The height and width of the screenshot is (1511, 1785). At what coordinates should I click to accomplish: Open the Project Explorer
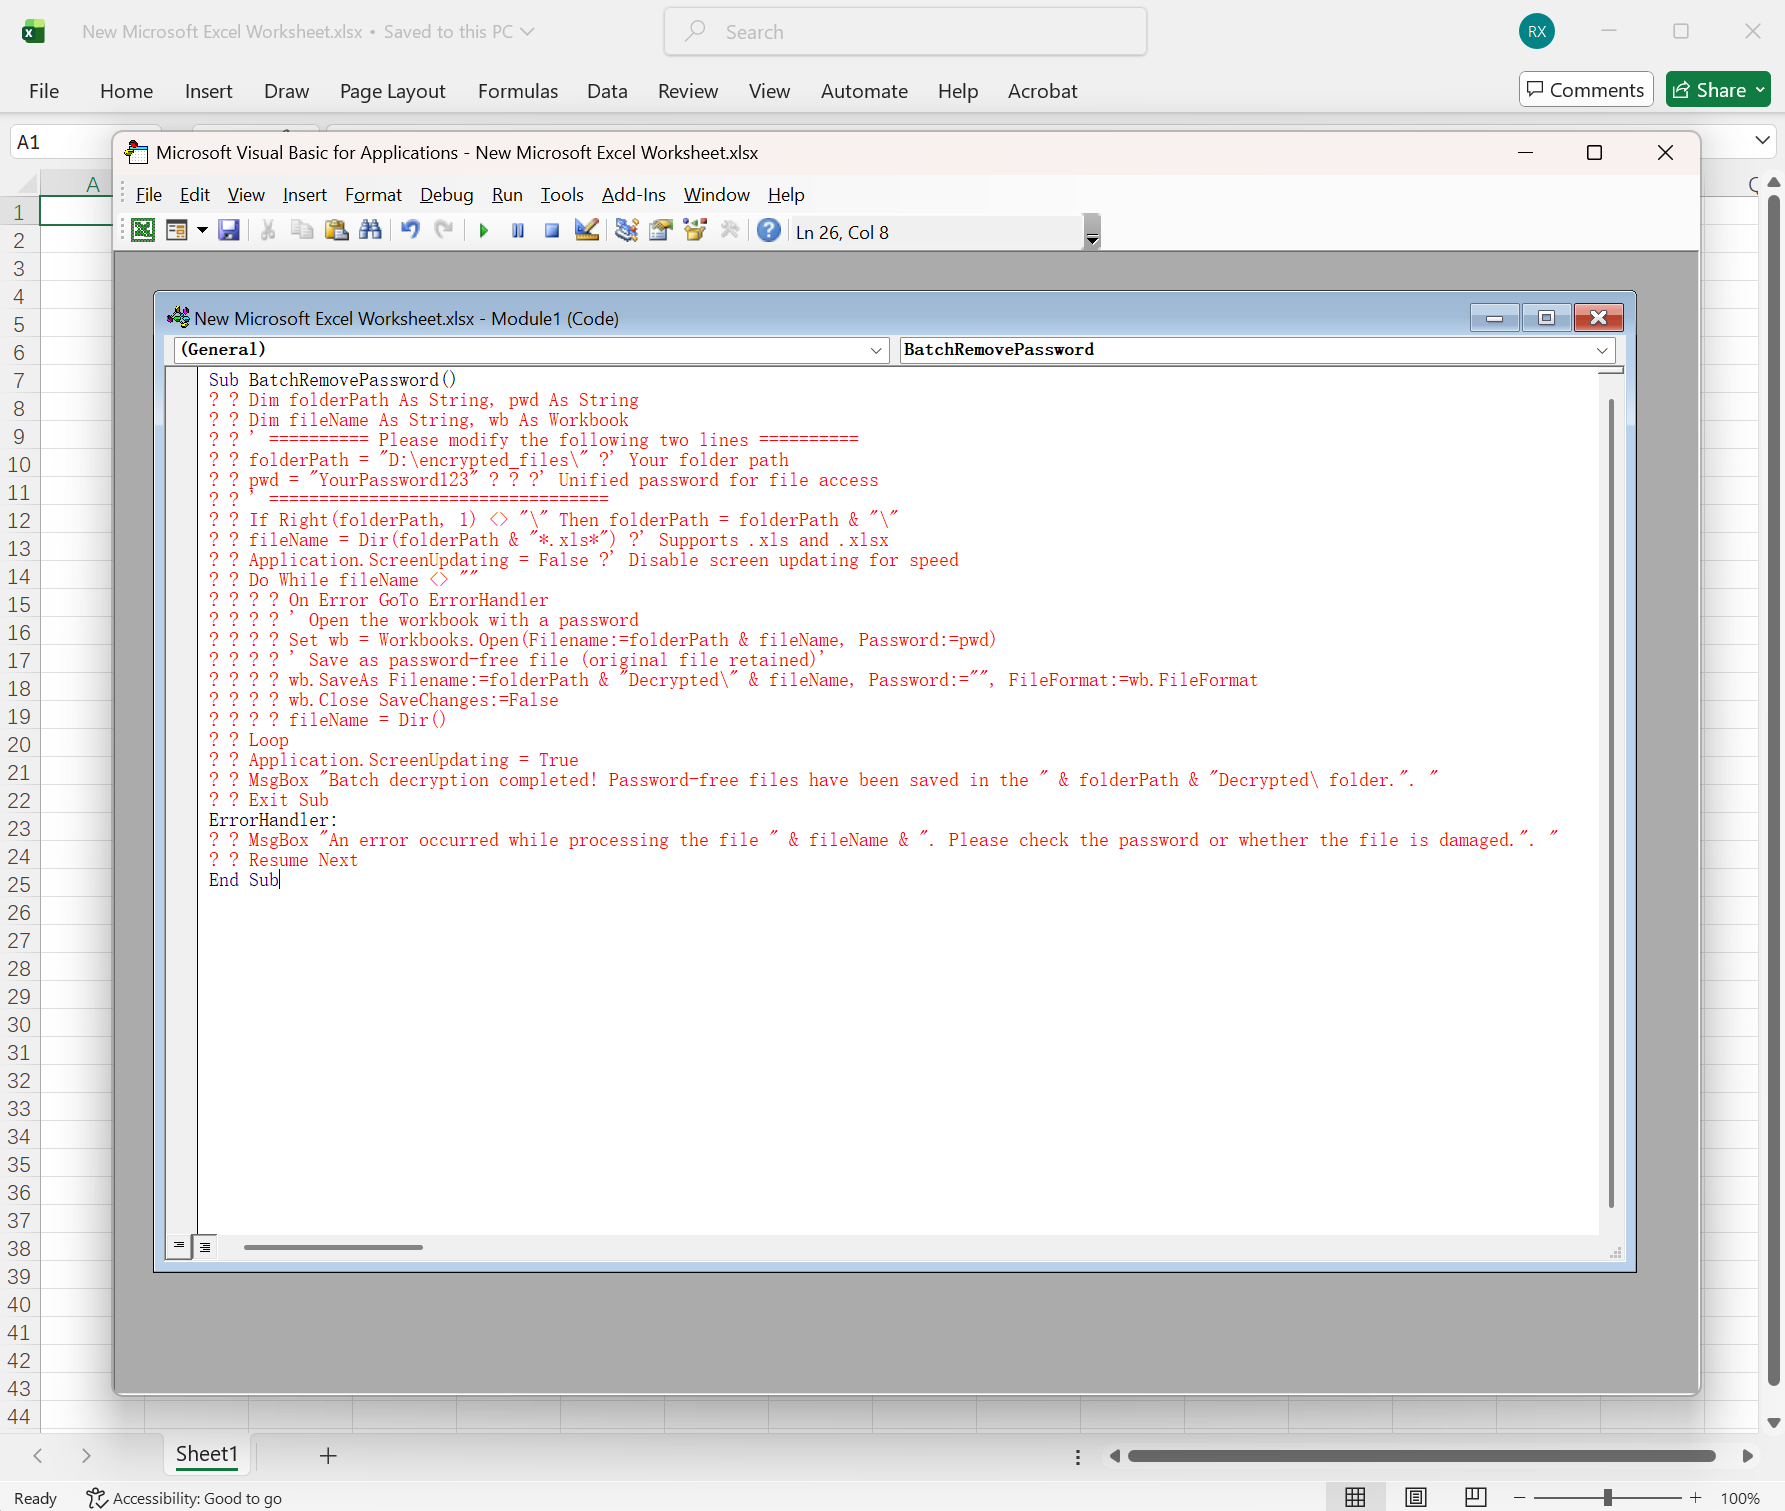627,231
